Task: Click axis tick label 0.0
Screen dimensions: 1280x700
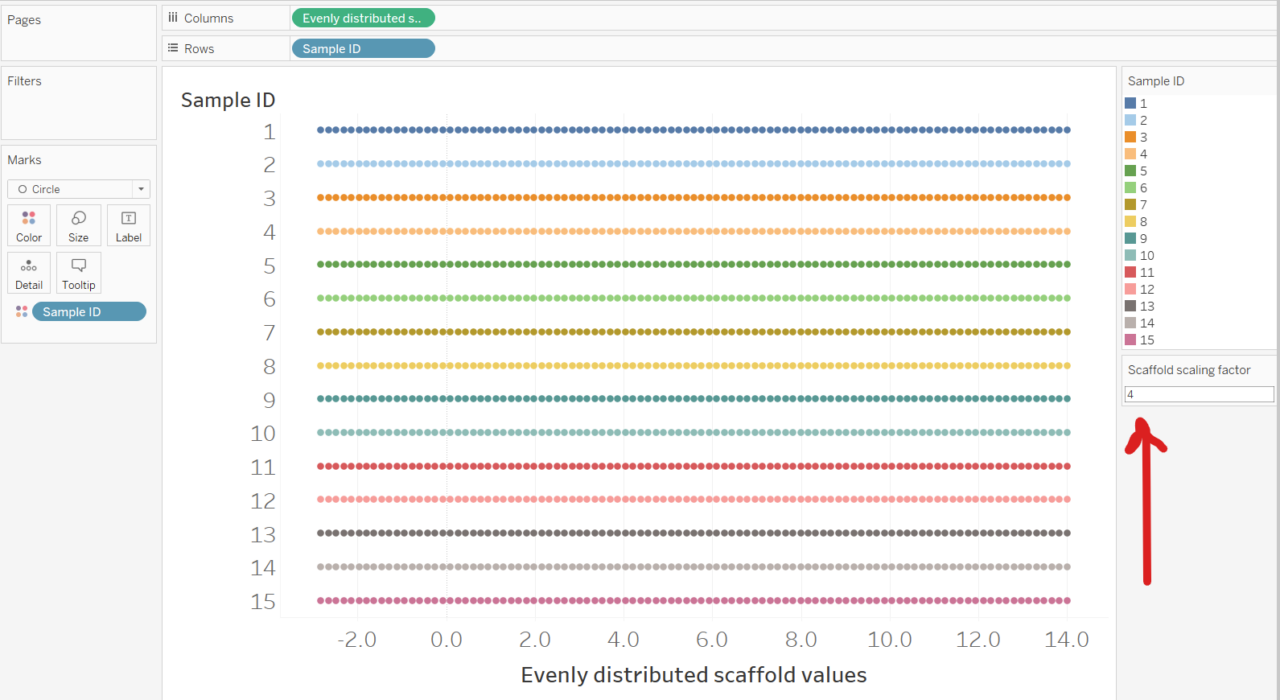Action: (x=446, y=640)
